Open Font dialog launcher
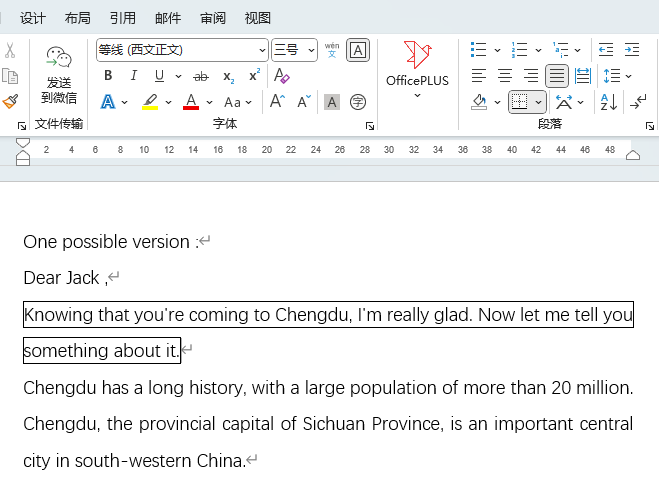659x480 pixels. 370,126
